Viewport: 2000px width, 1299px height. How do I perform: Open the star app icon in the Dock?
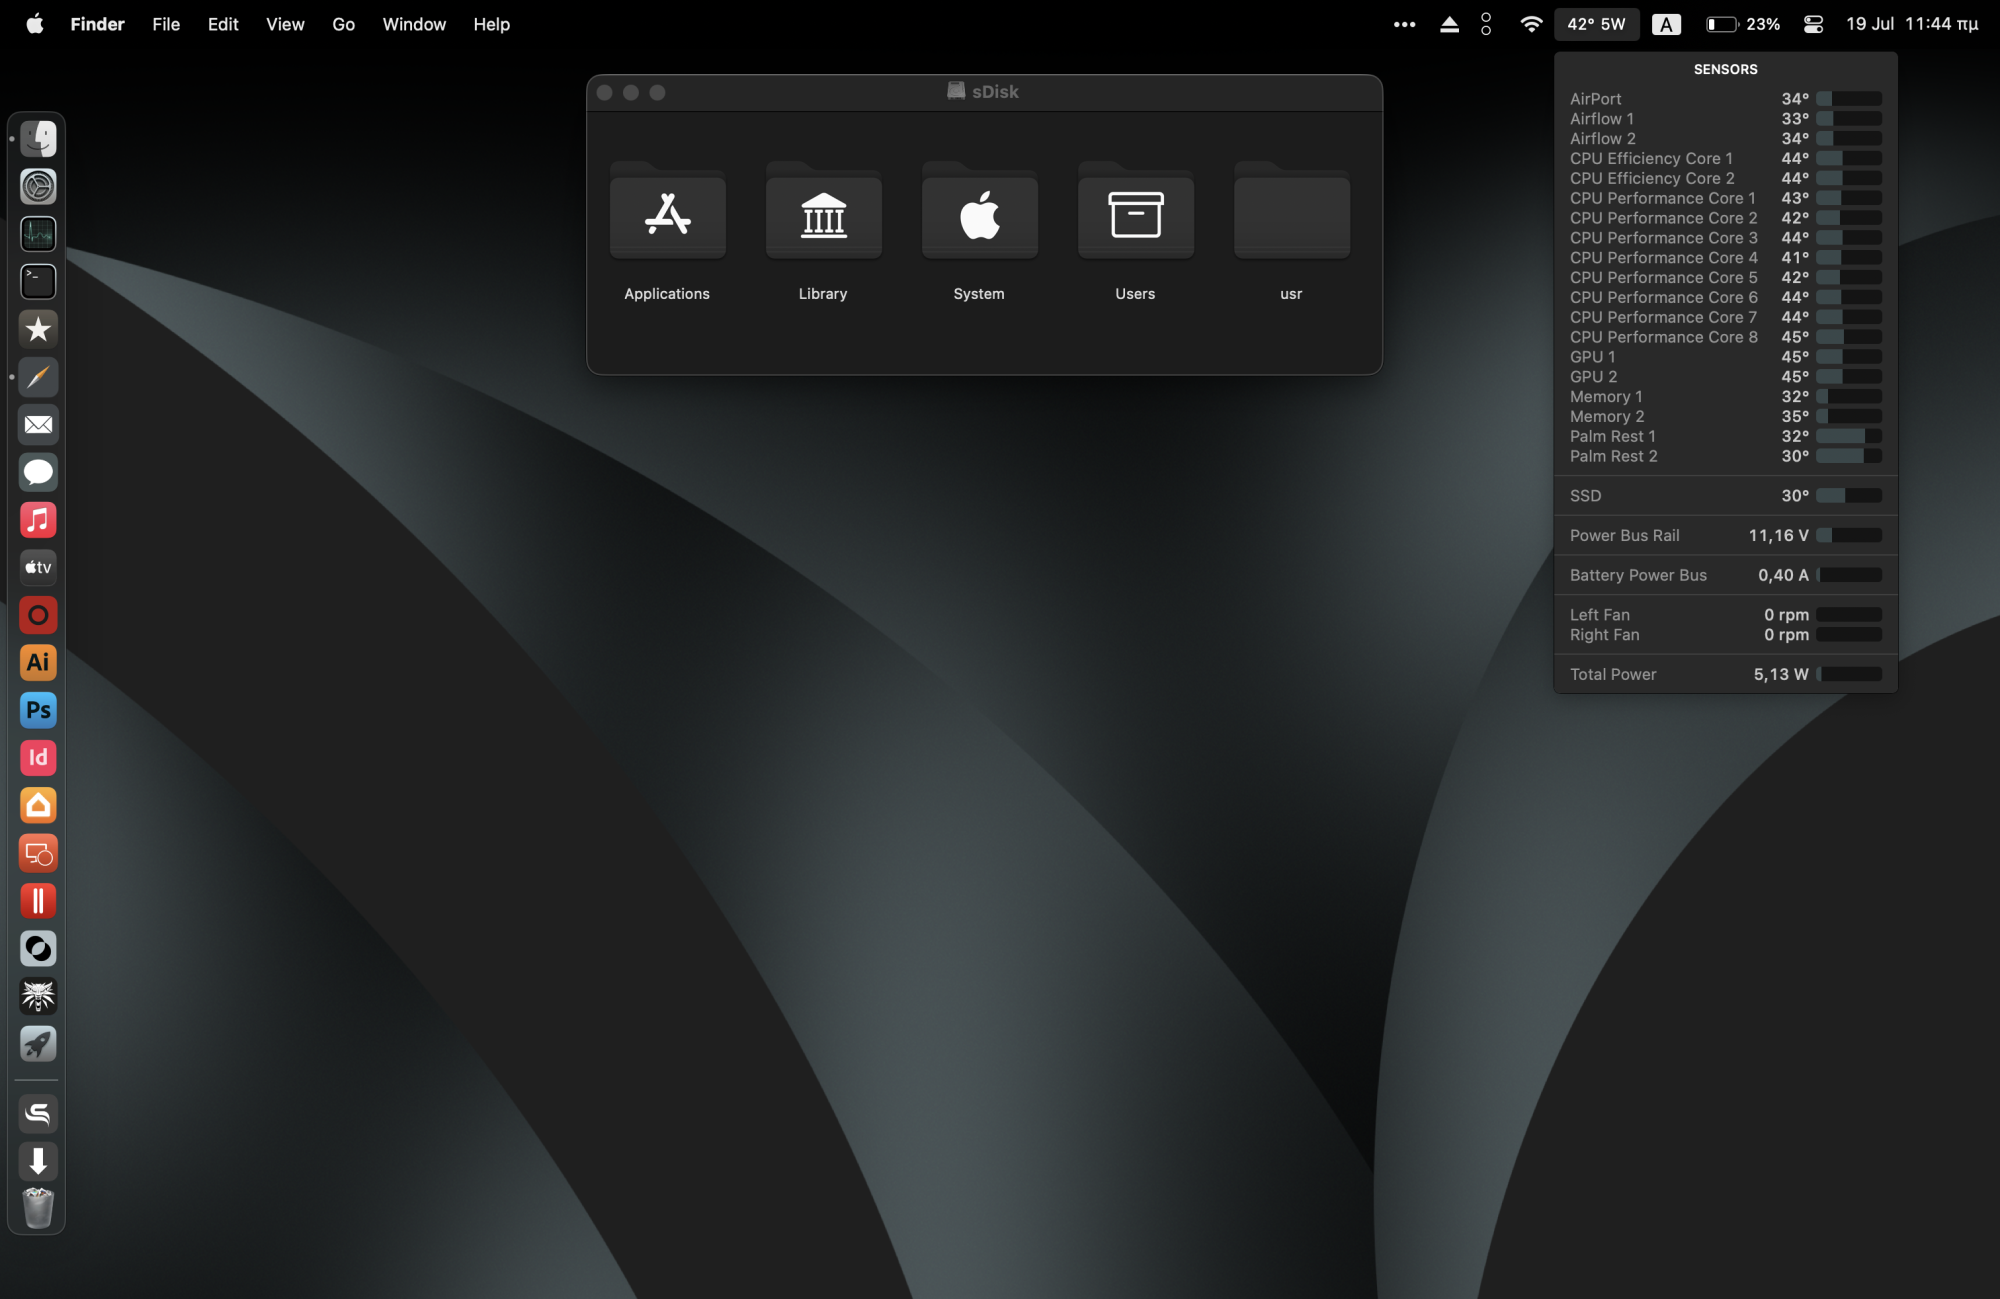[38, 329]
